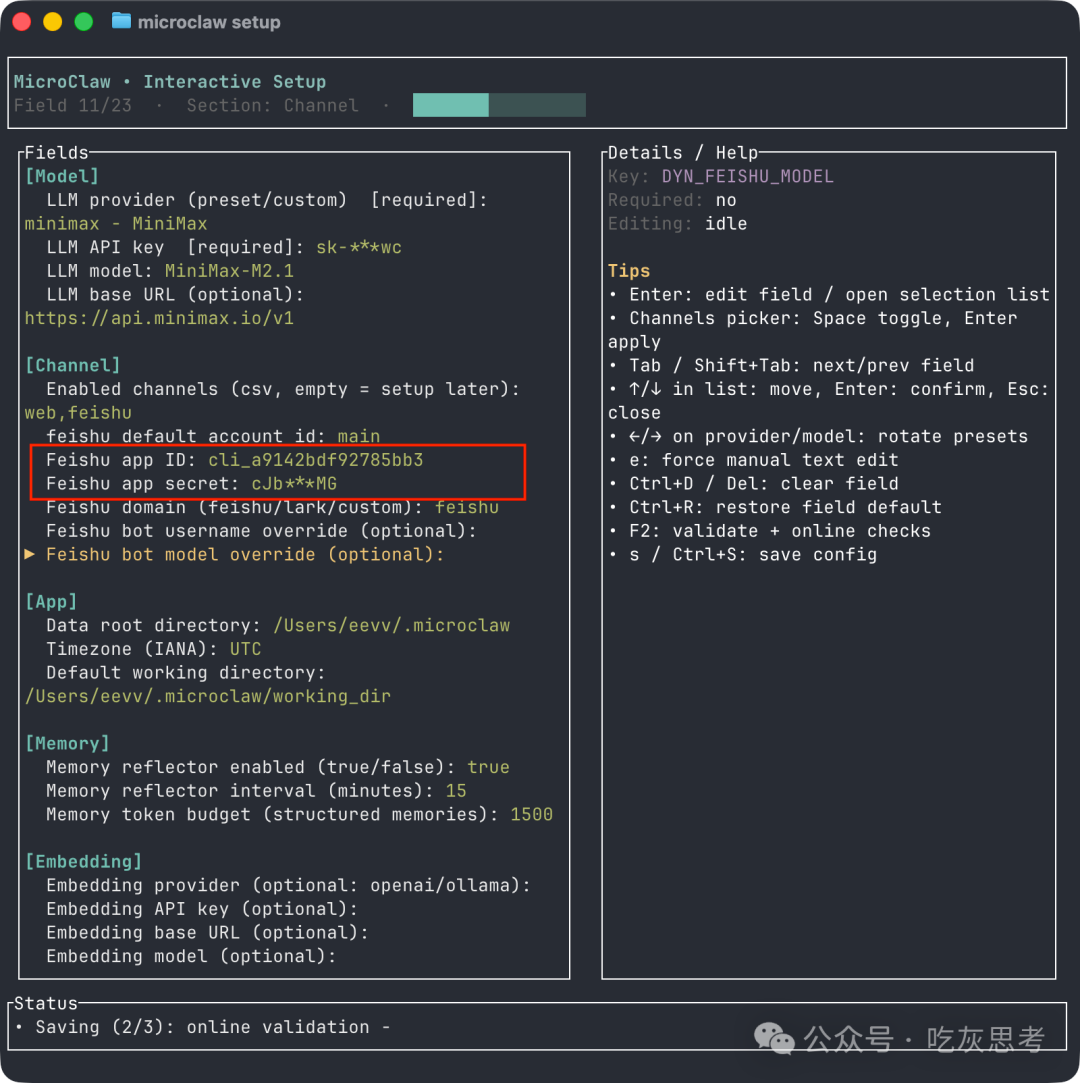Select the Embedding API key field
Viewport: 1080px width, 1083px height.
[x=202, y=909]
